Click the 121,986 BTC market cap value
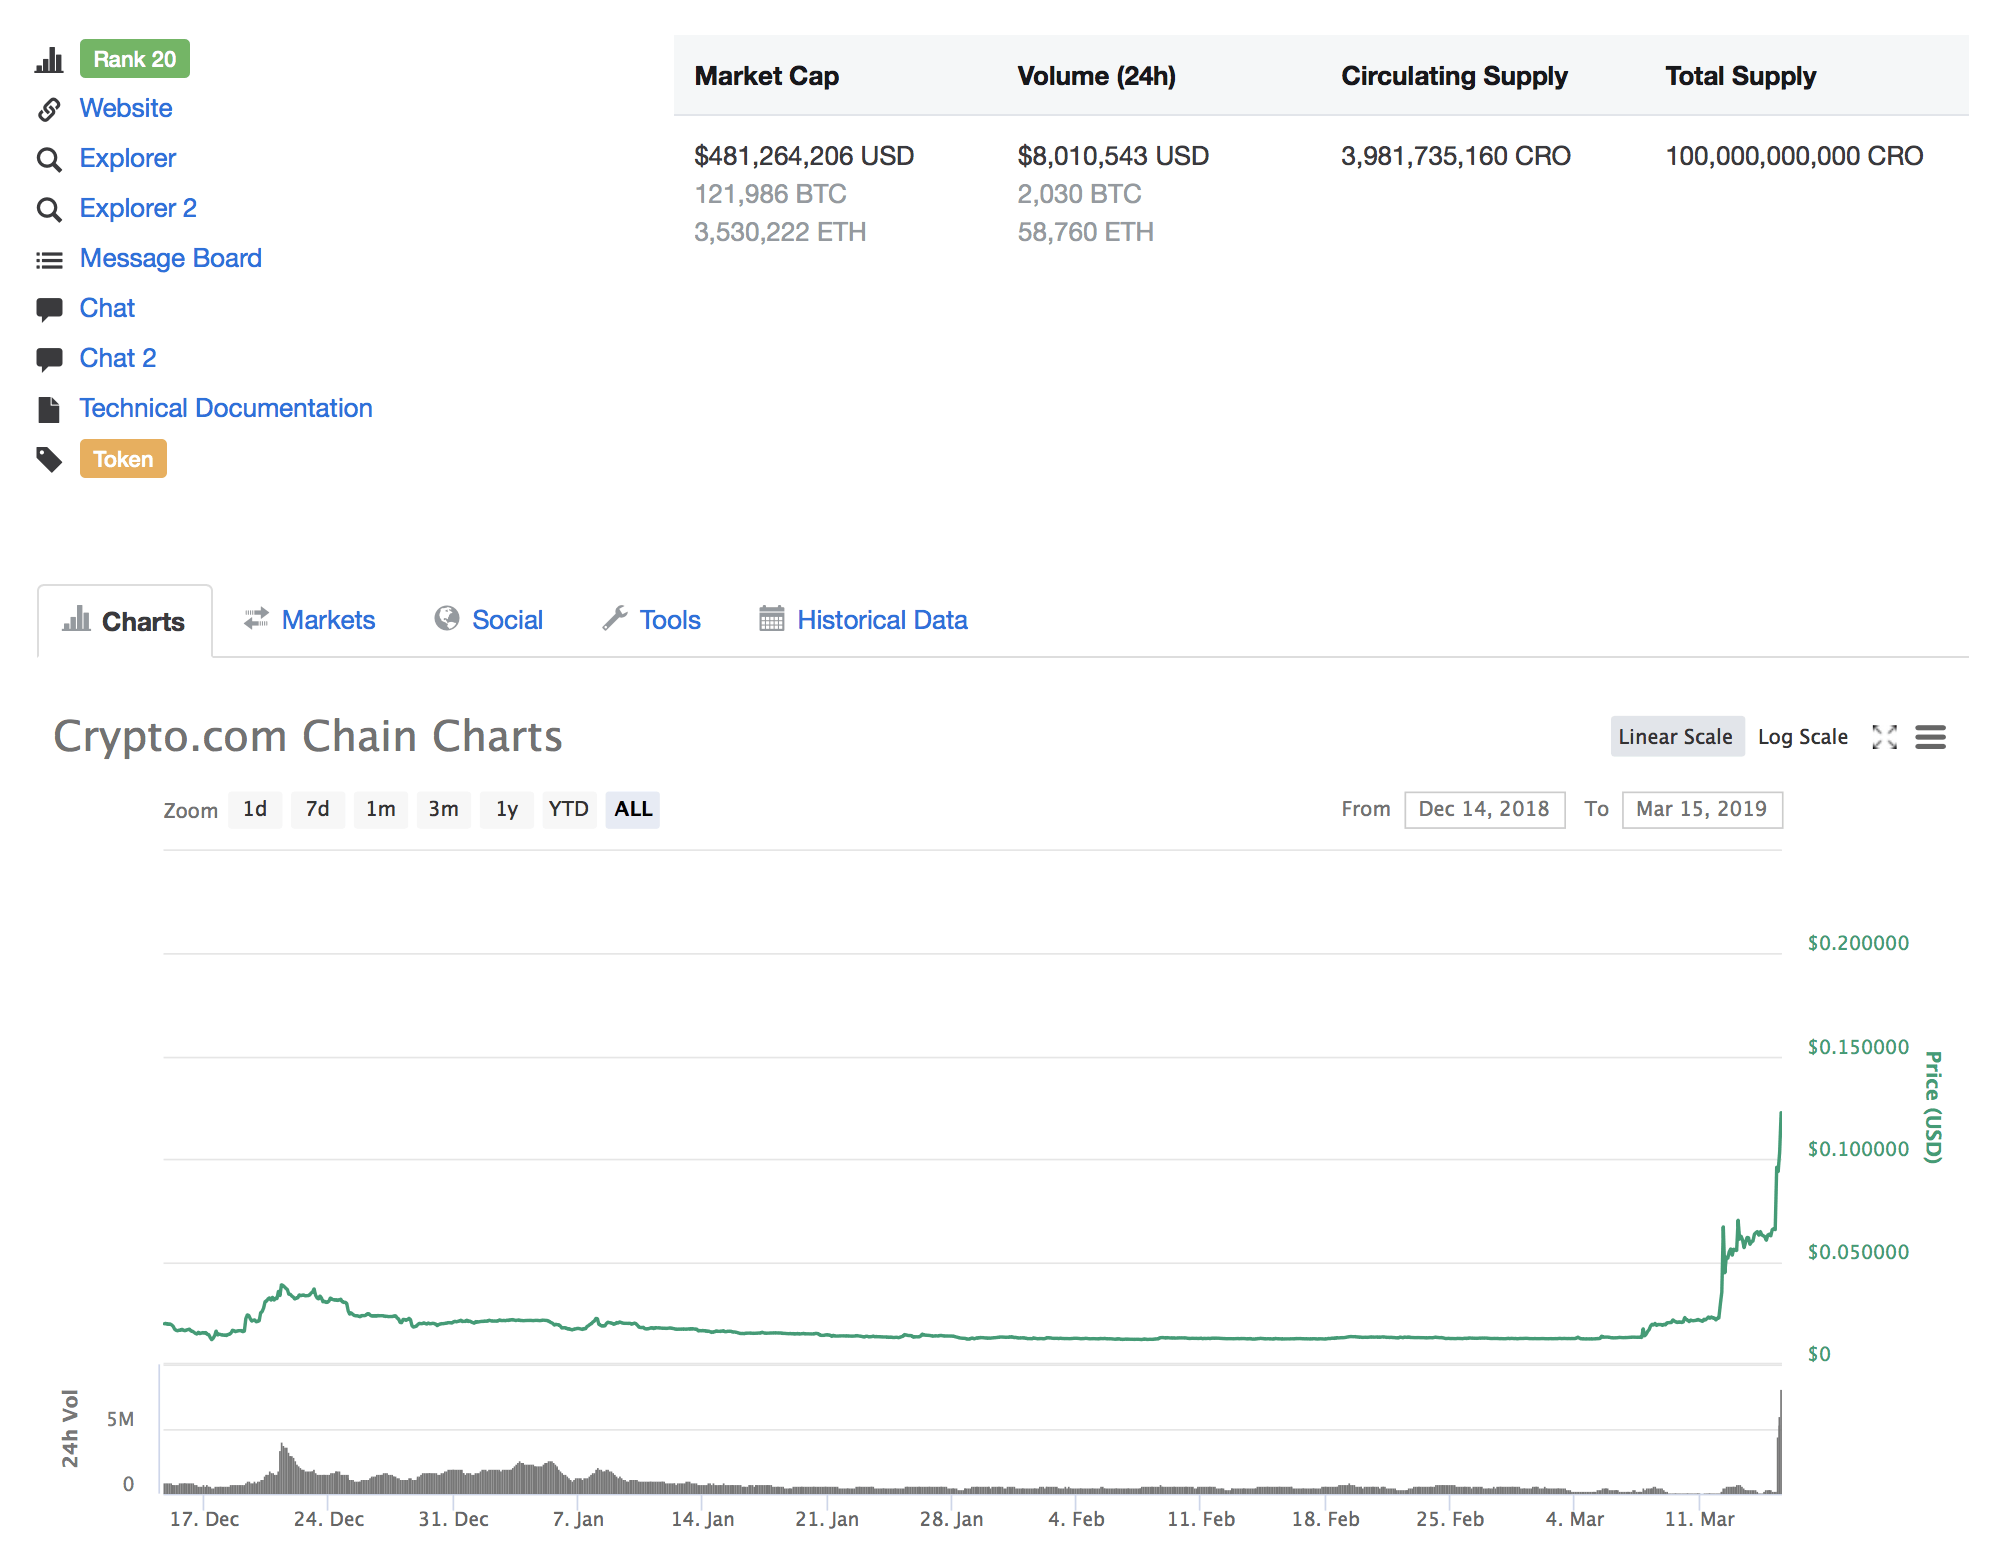The image size is (1996, 1554). [x=771, y=194]
